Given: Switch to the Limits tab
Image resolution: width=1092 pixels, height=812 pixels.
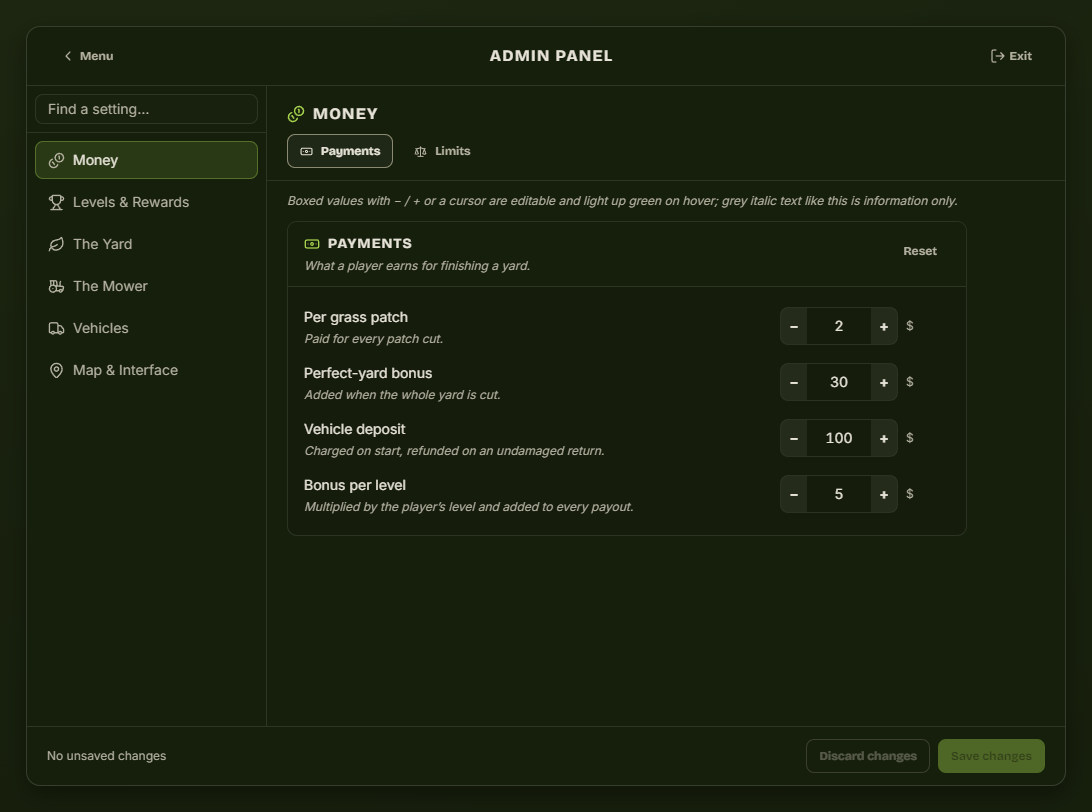Looking at the screenshot, I should click(442, 151).
